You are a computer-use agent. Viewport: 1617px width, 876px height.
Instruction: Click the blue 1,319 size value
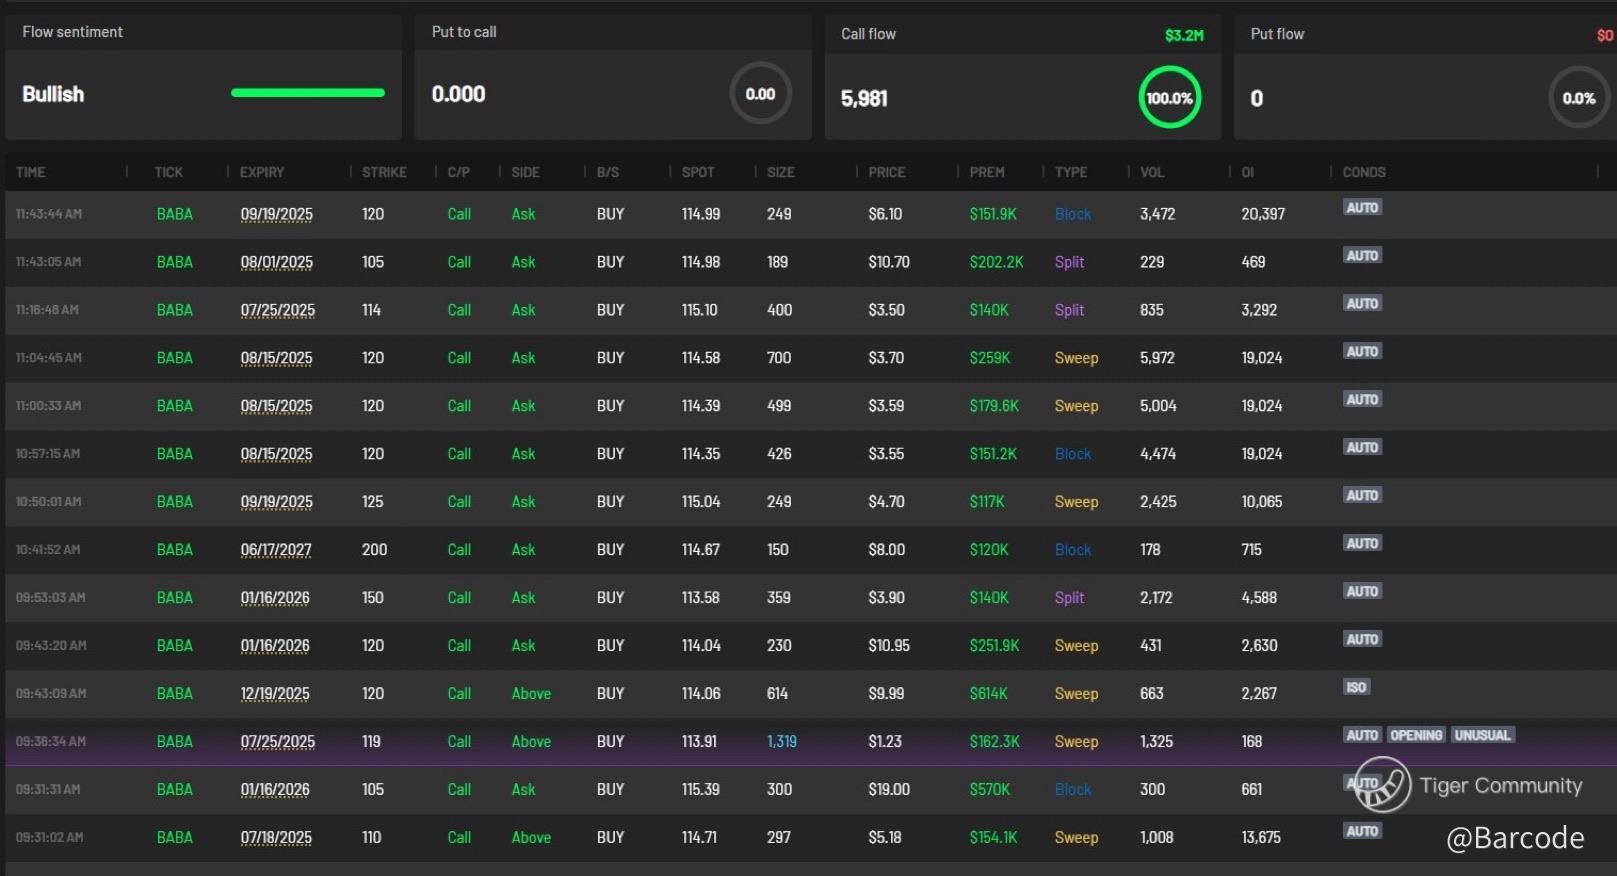click(x=782, y=742)
